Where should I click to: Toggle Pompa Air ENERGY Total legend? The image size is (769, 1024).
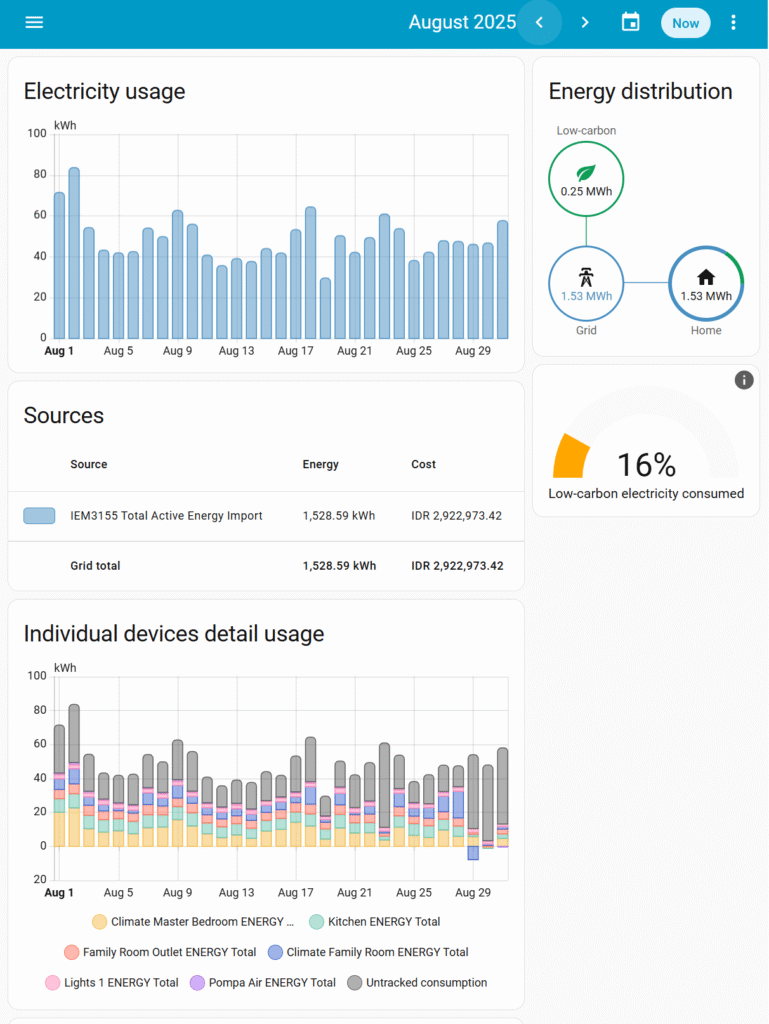pos(263,983)
